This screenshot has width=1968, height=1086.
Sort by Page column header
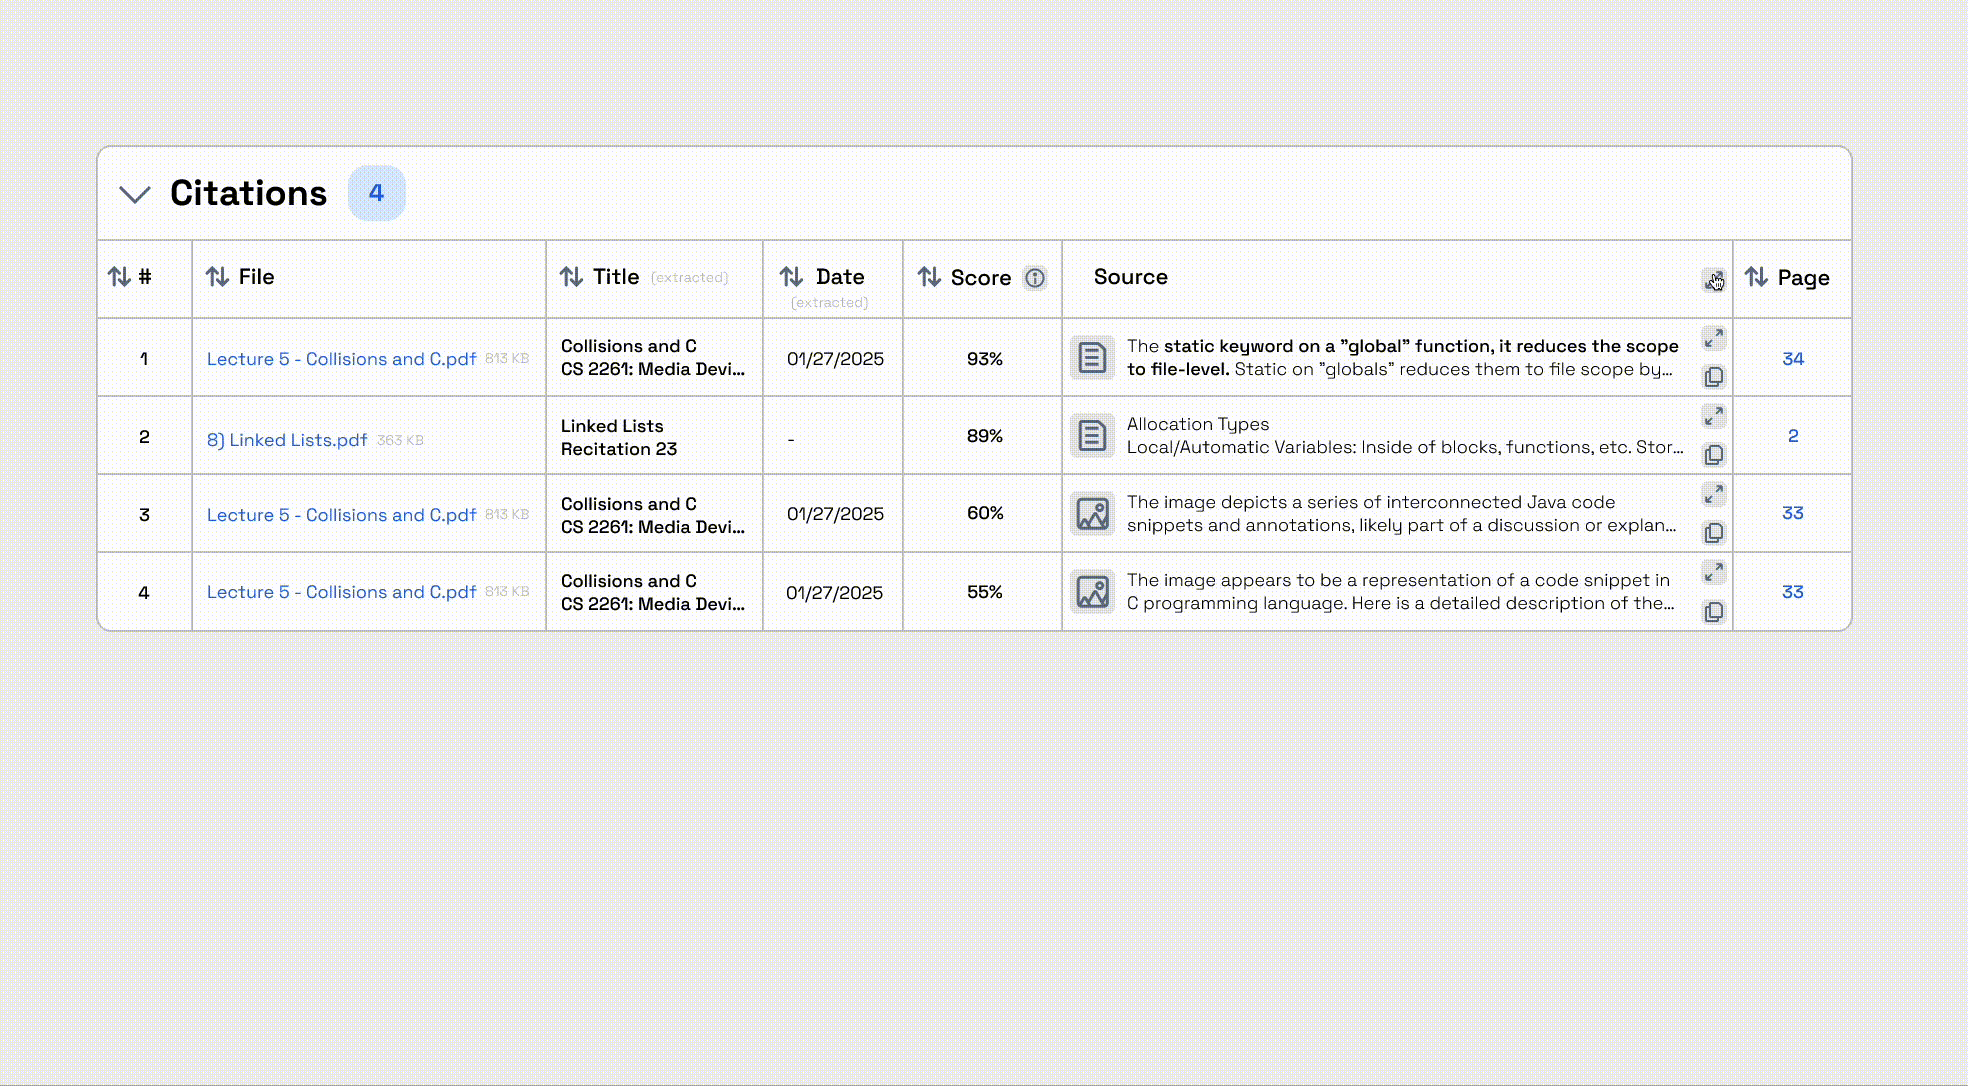[1757, 277]
